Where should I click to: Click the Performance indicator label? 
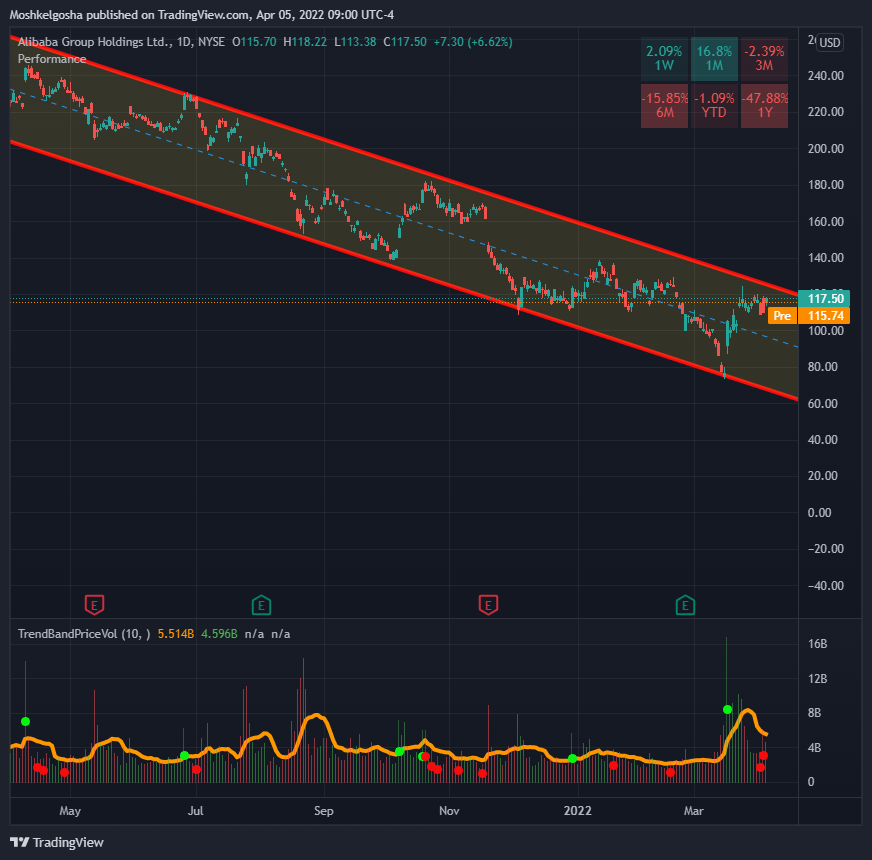52,59
